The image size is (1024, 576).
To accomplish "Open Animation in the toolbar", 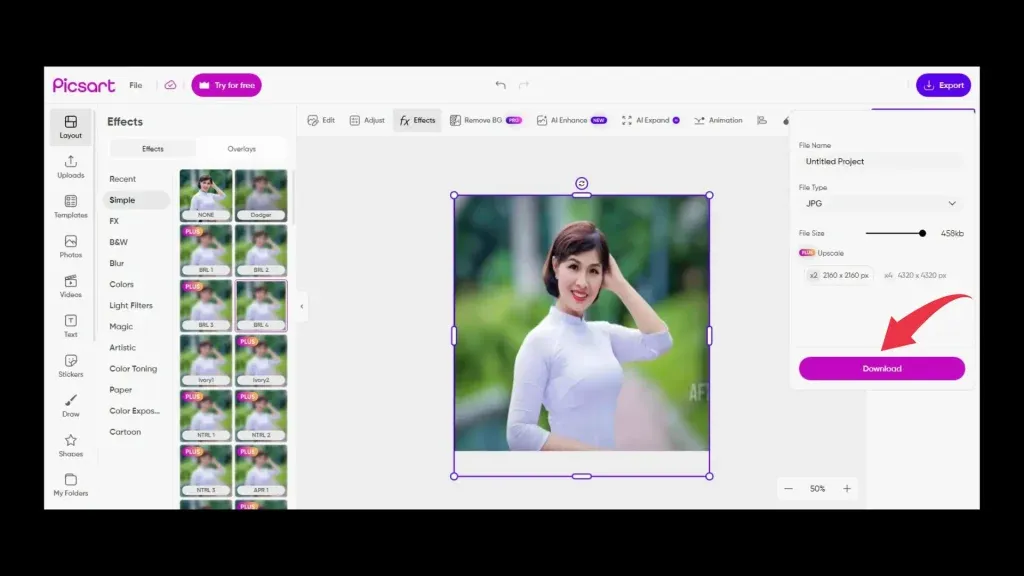I will click(x=718, y=120).
